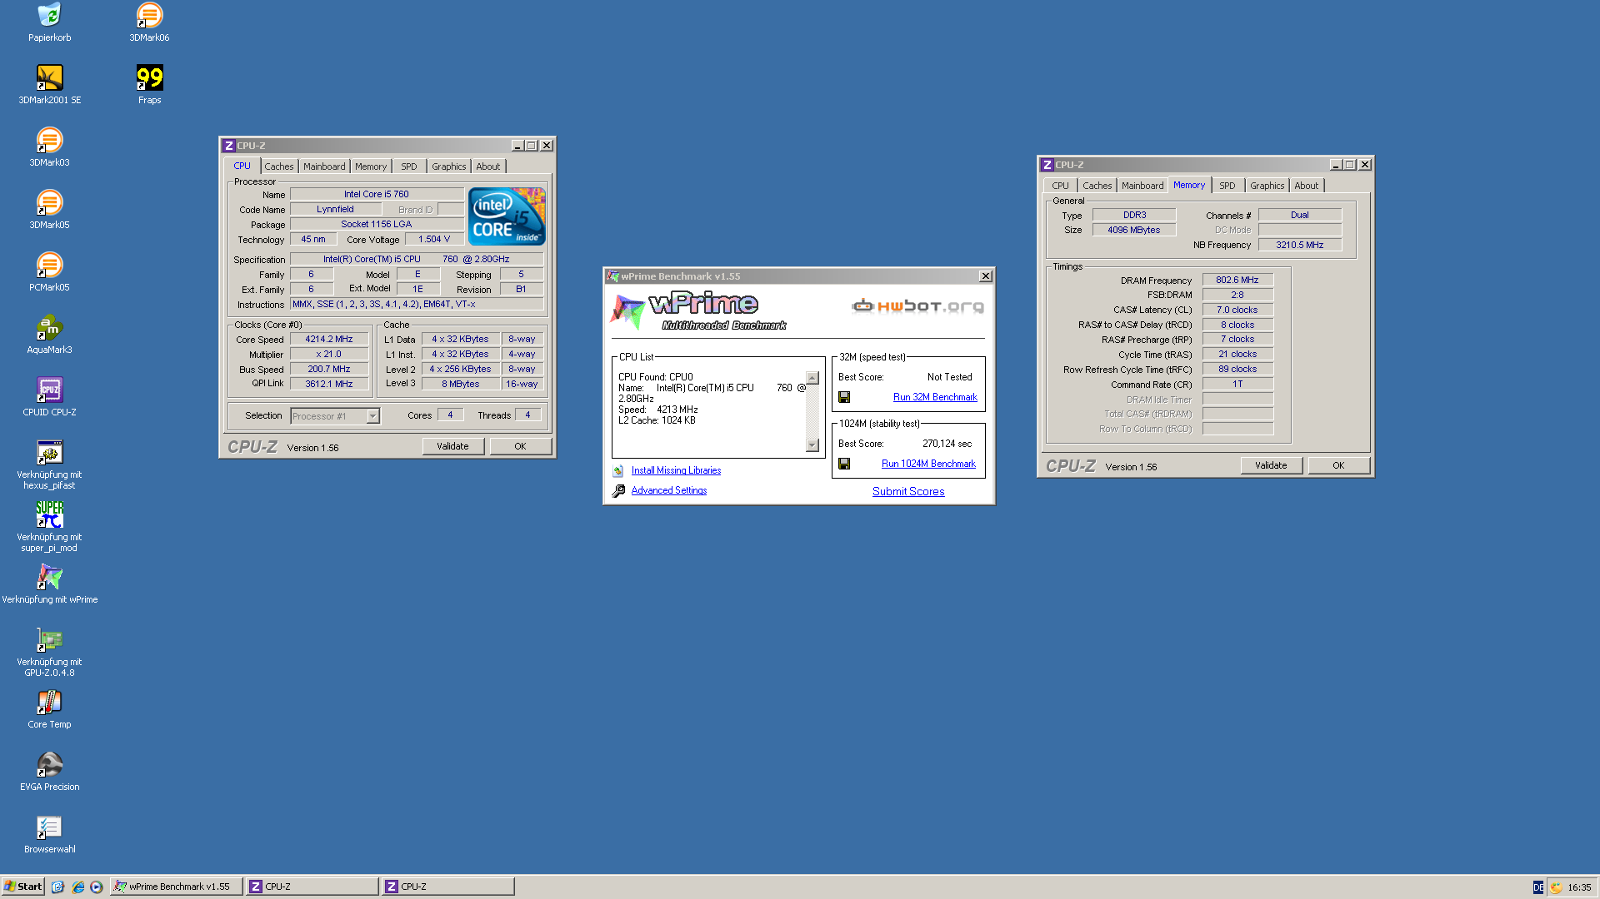
Task: Select the second CPU-Z taskbar button
Action: (x=449, y=887)
